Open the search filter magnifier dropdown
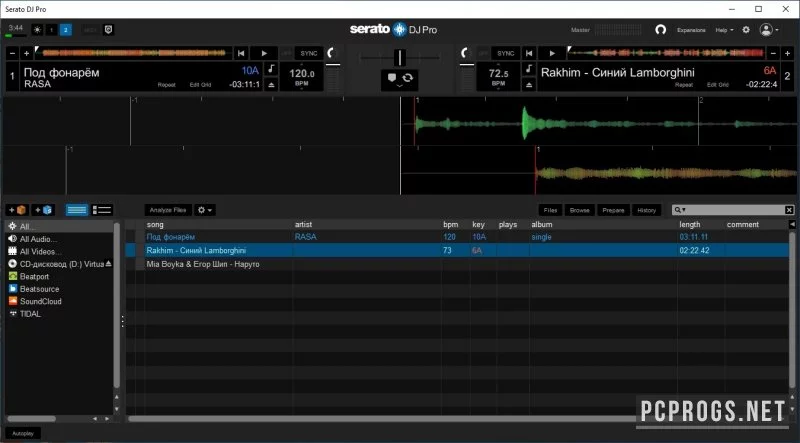Image resolution: width=800 pixels, height=443 pixels. point(680,210)
